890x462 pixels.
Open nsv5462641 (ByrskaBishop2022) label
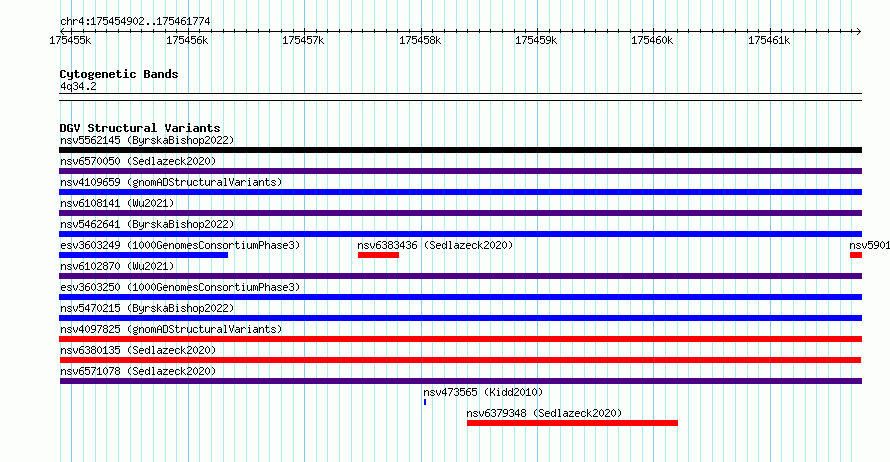point(147,224)
